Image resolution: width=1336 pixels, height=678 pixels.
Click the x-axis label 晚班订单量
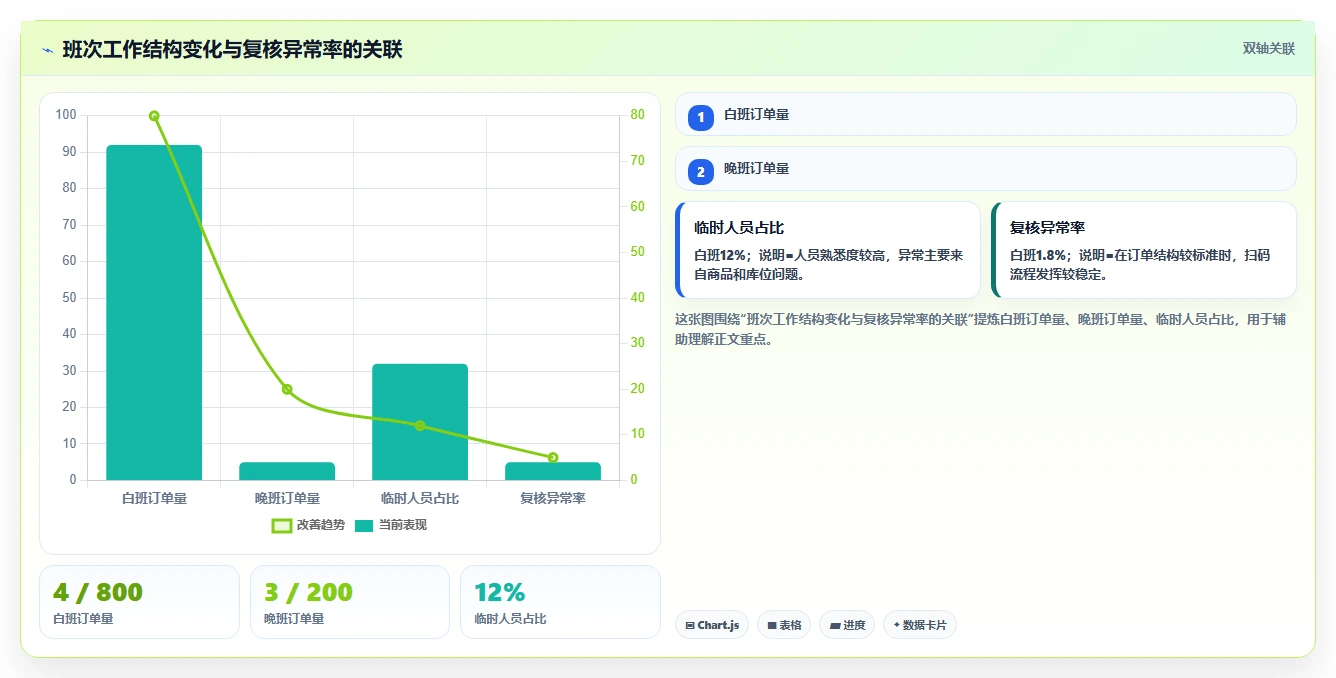pos(287,498)
